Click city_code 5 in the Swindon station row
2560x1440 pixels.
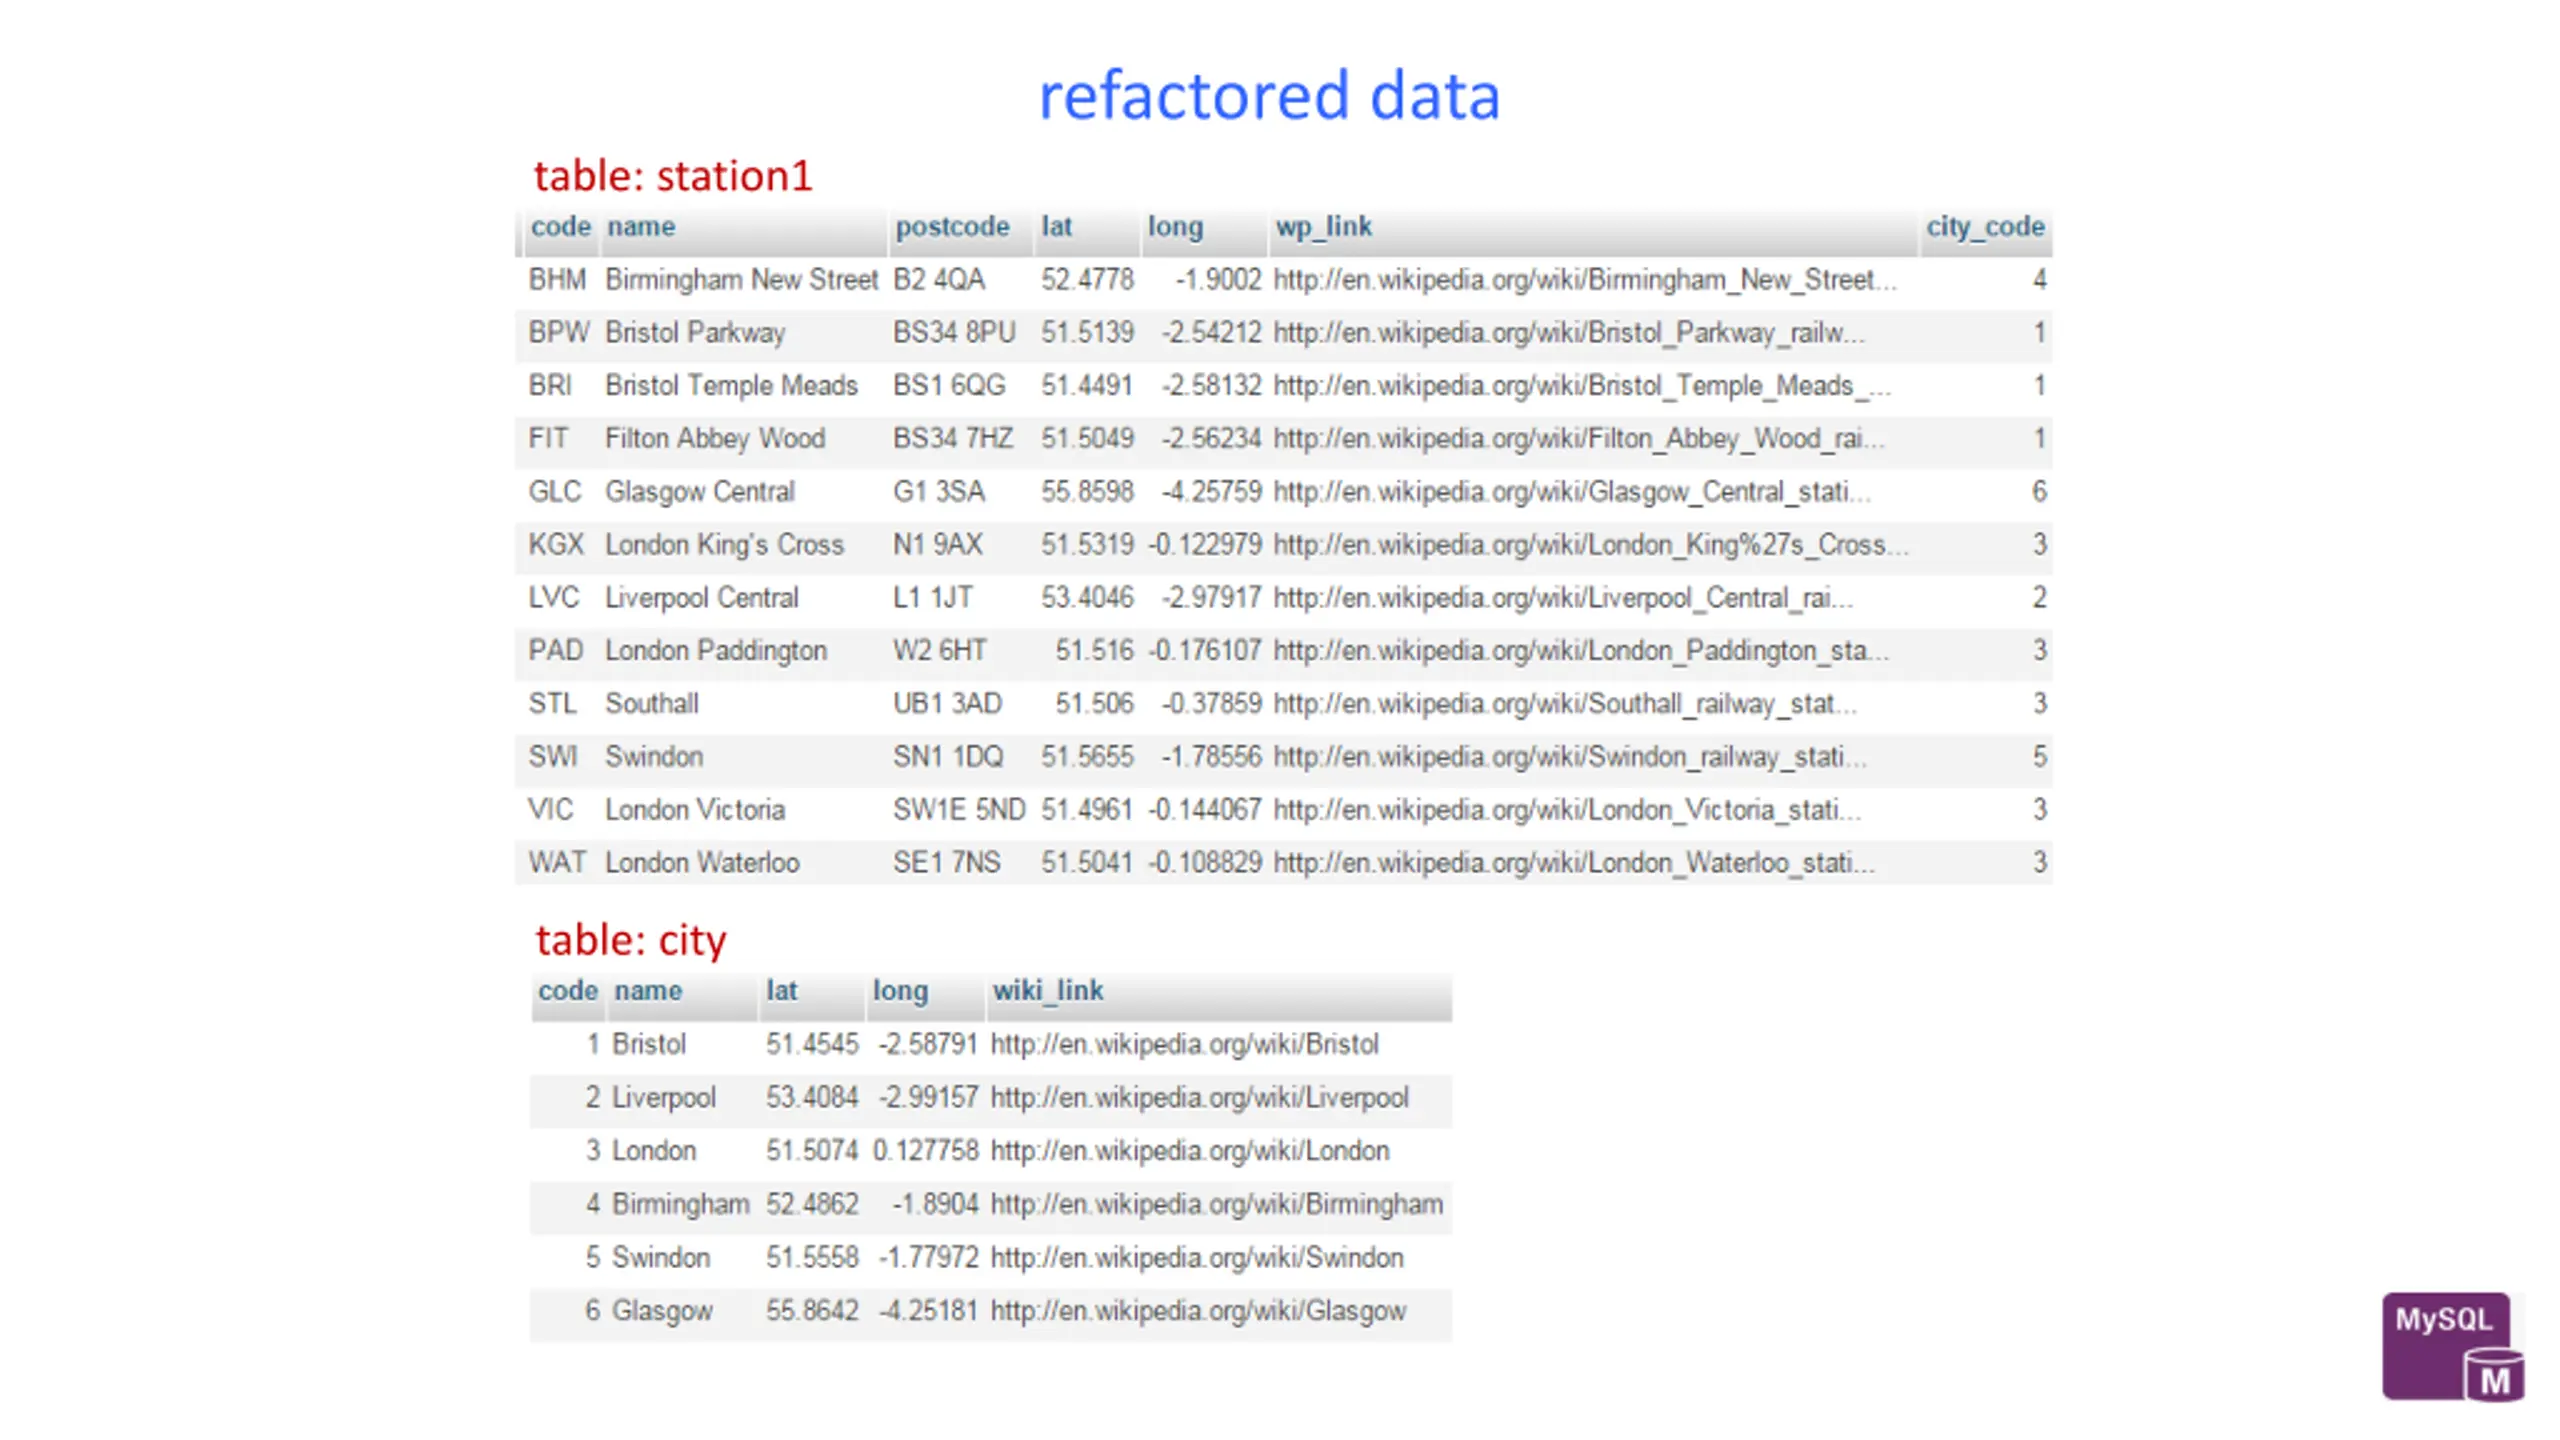[2039, 756]
